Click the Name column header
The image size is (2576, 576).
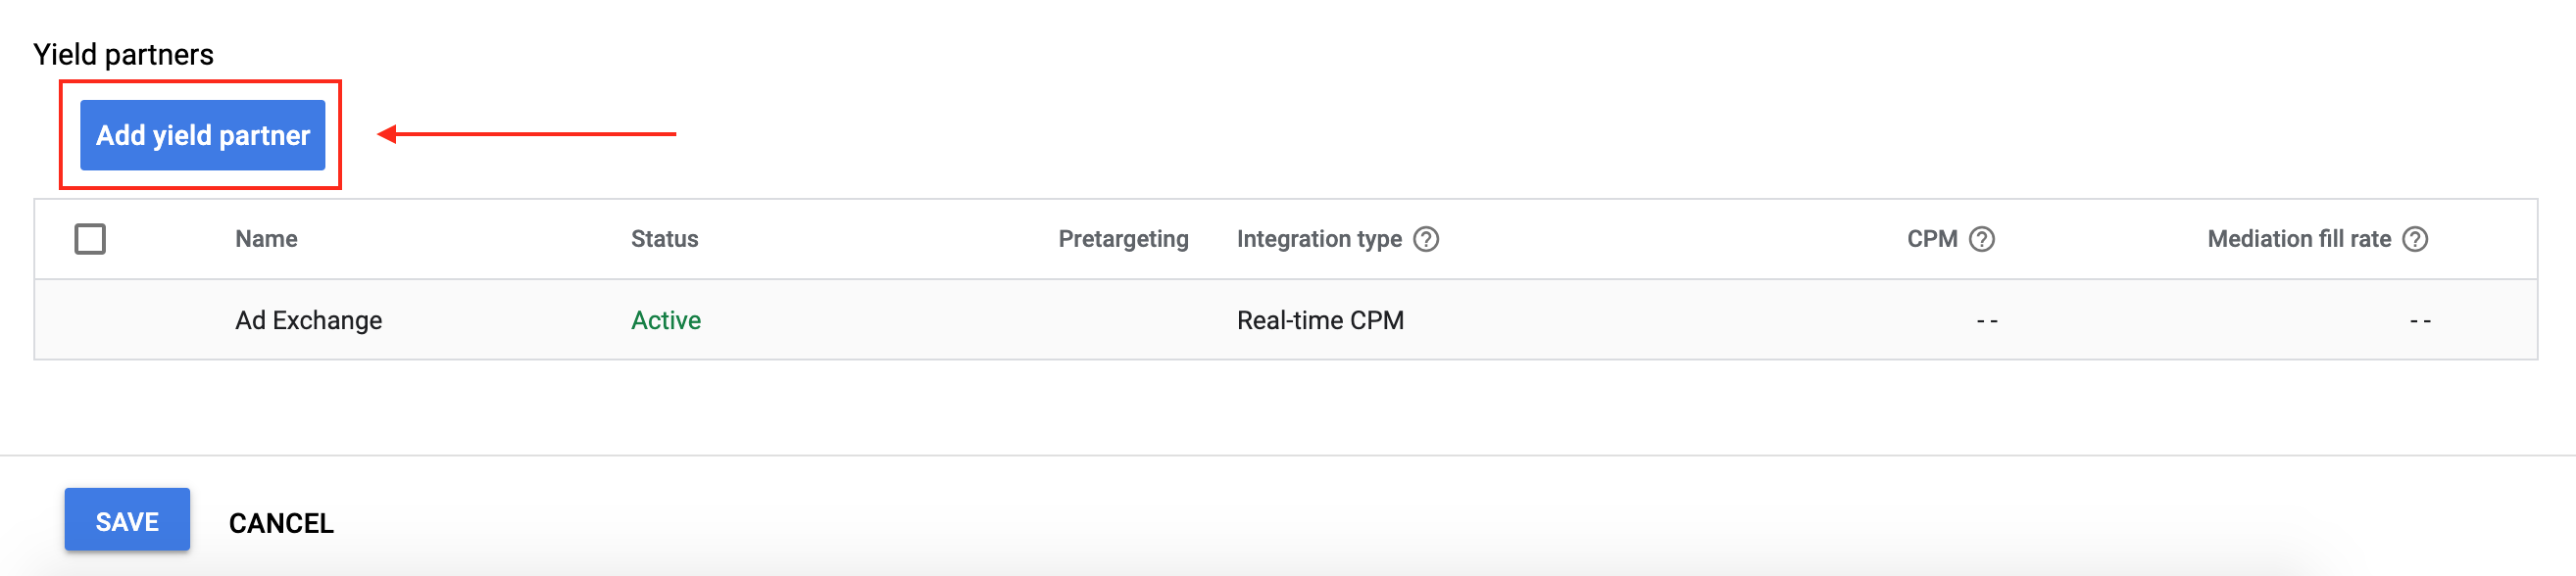click(266, 239)
